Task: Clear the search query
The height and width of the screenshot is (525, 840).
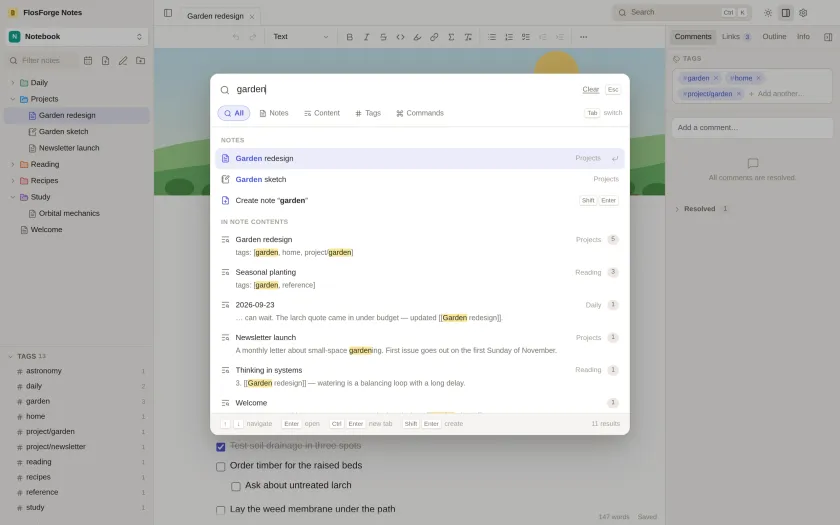Action: 590,89
